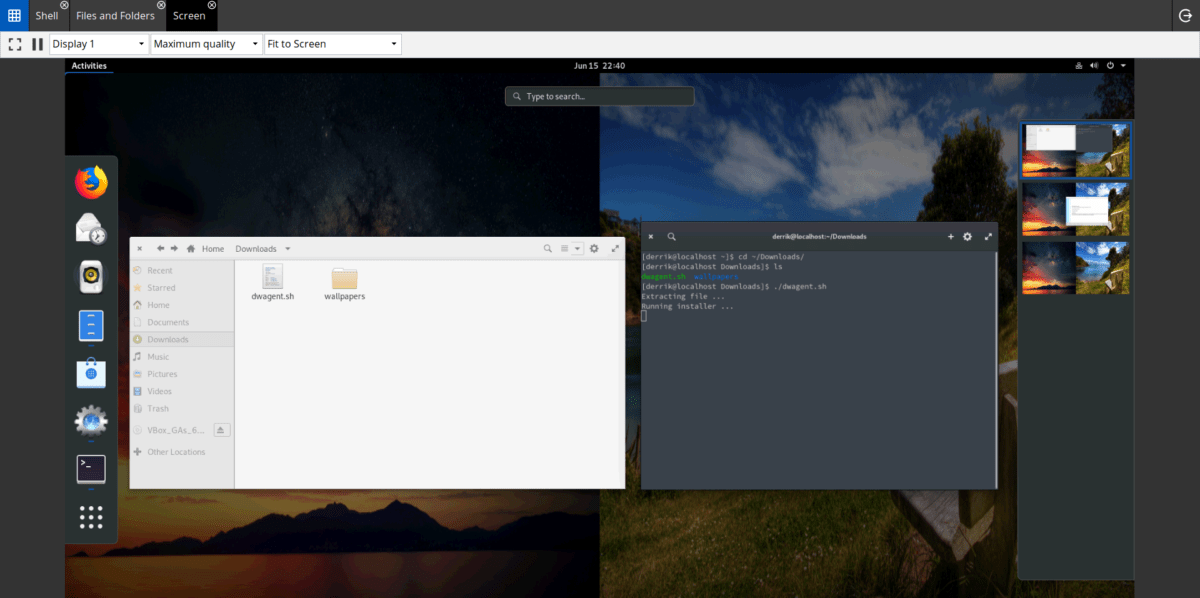1200x598 pixels.
Task: Open the Fit to Screen dropdown
Action: tap(332, 44)
